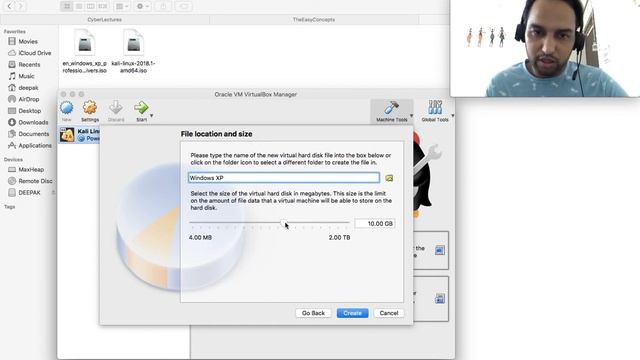This screenshot has width=640, height=360.
Task: Open AirDrop in Finder sidebar
Action: tap(29, 99)
